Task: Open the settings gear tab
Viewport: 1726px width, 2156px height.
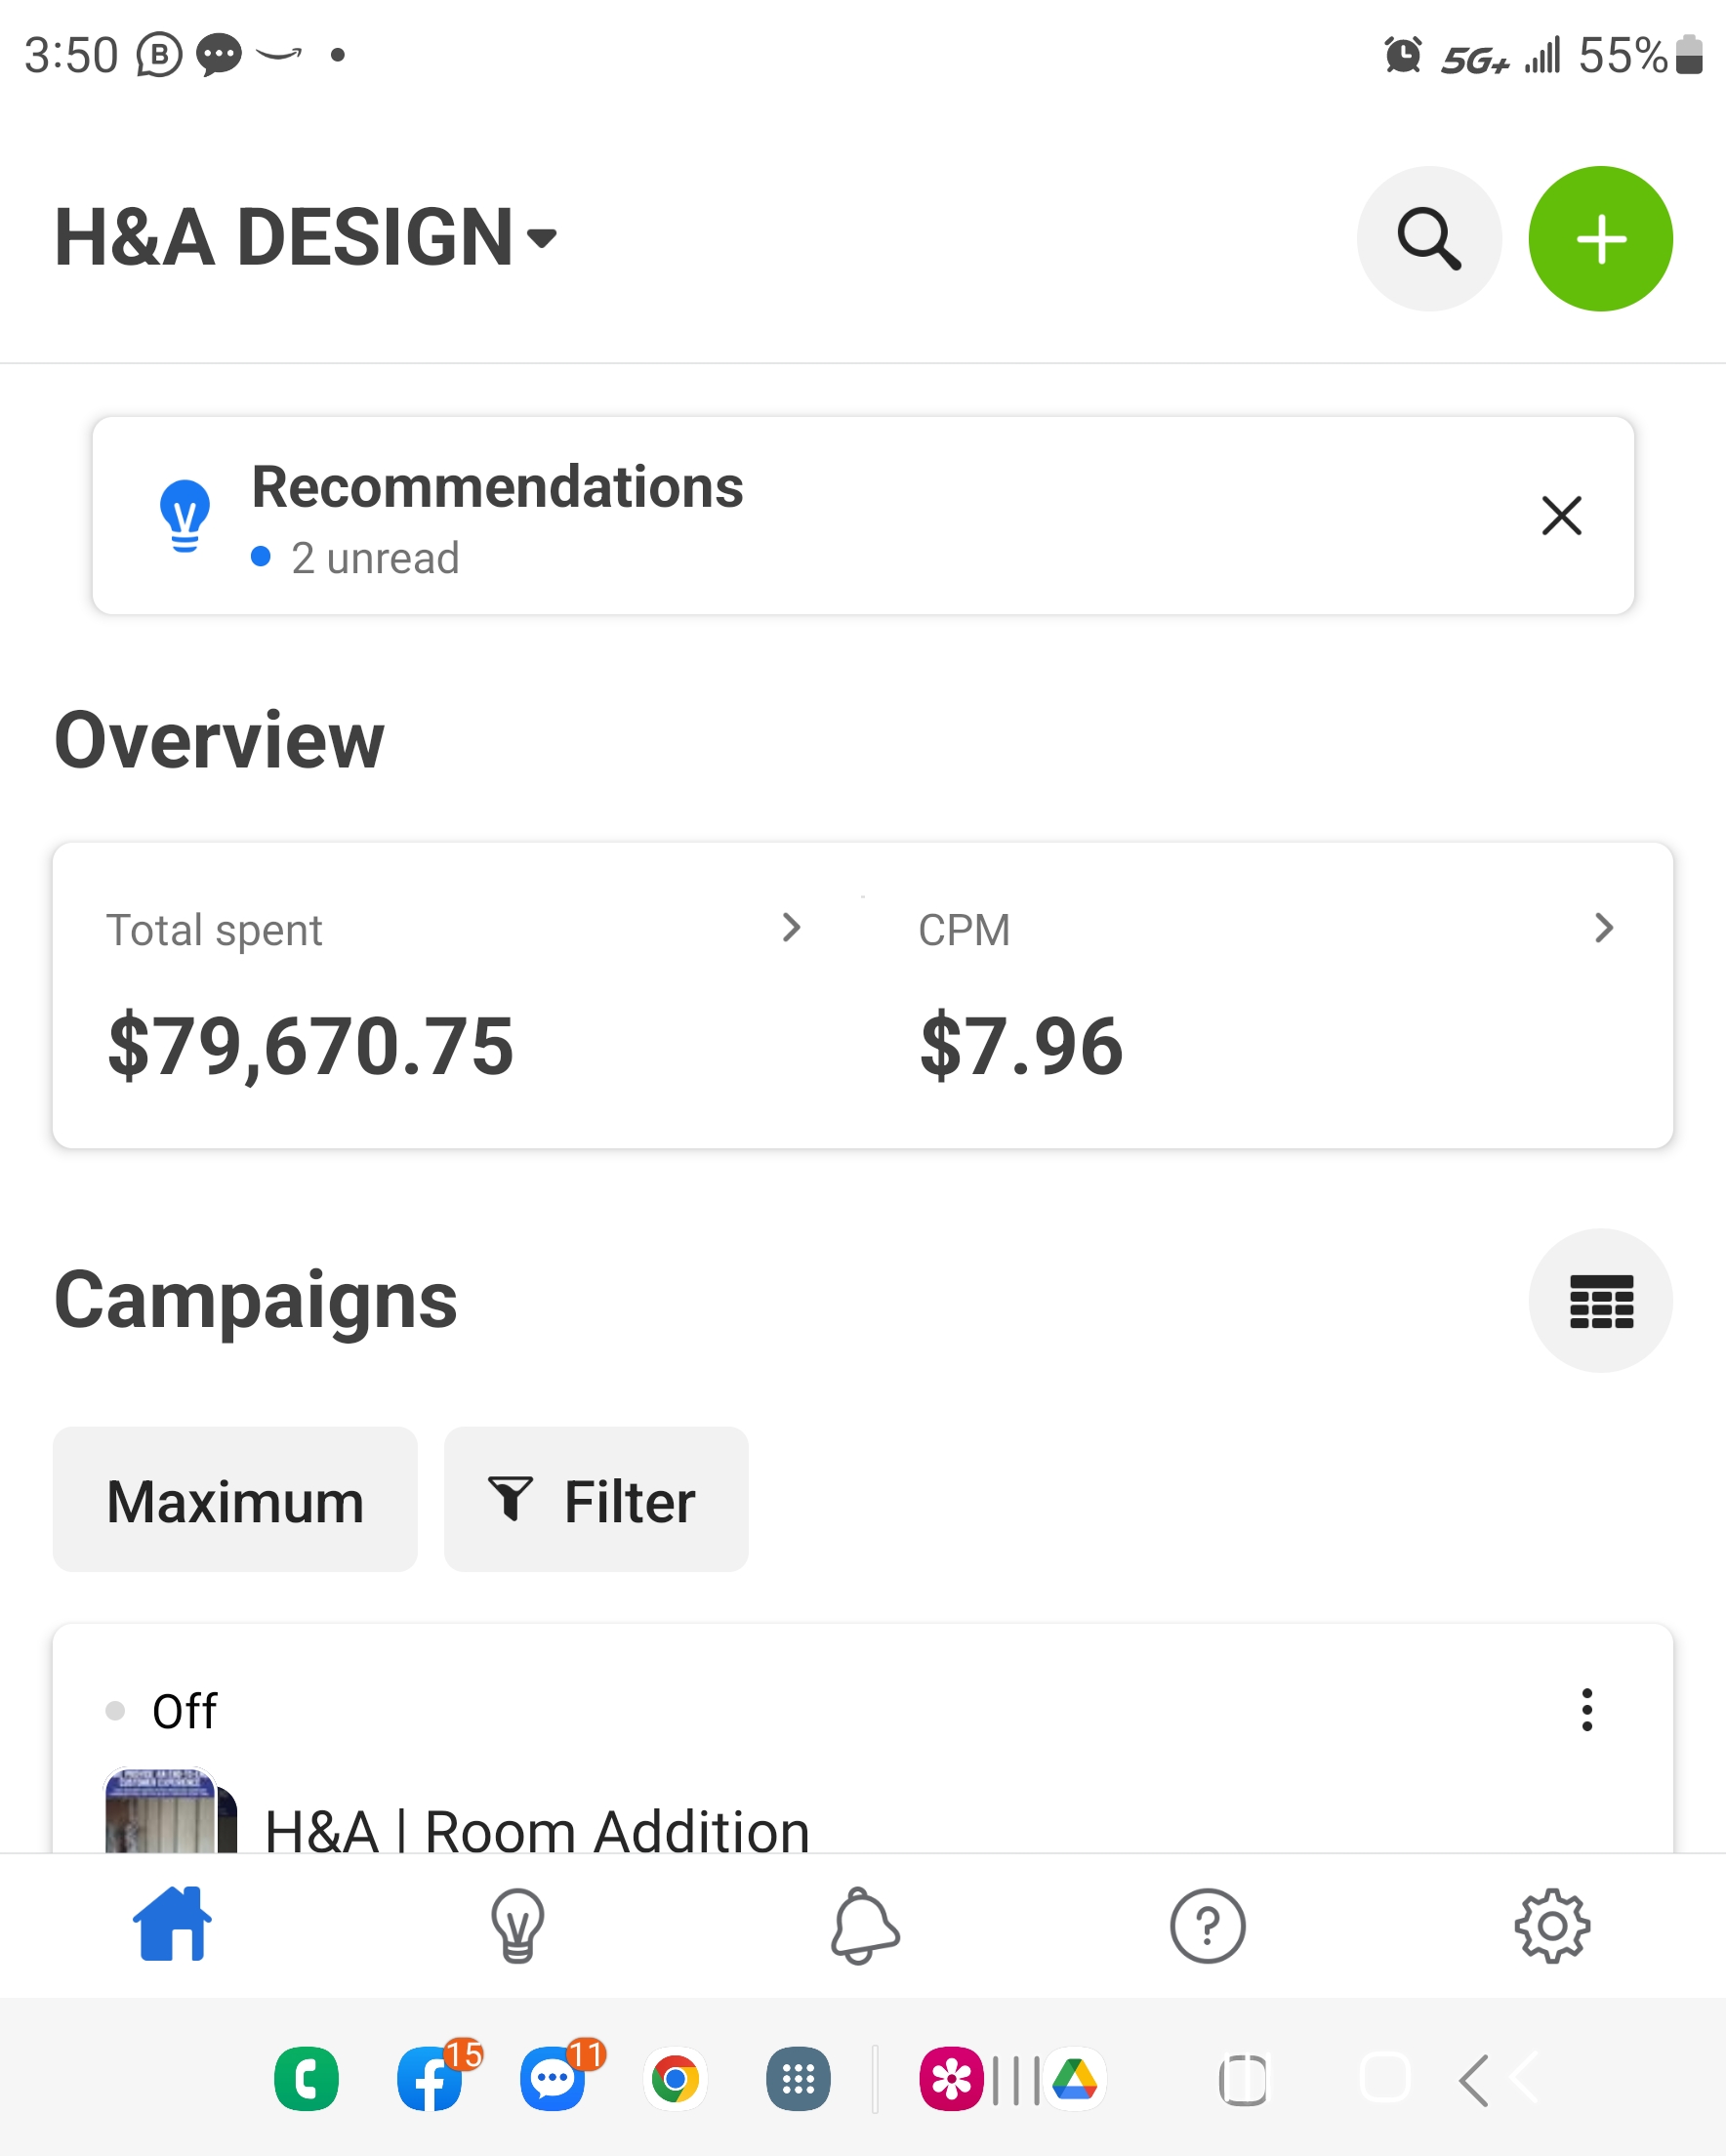Action: pos(1552,1926)
